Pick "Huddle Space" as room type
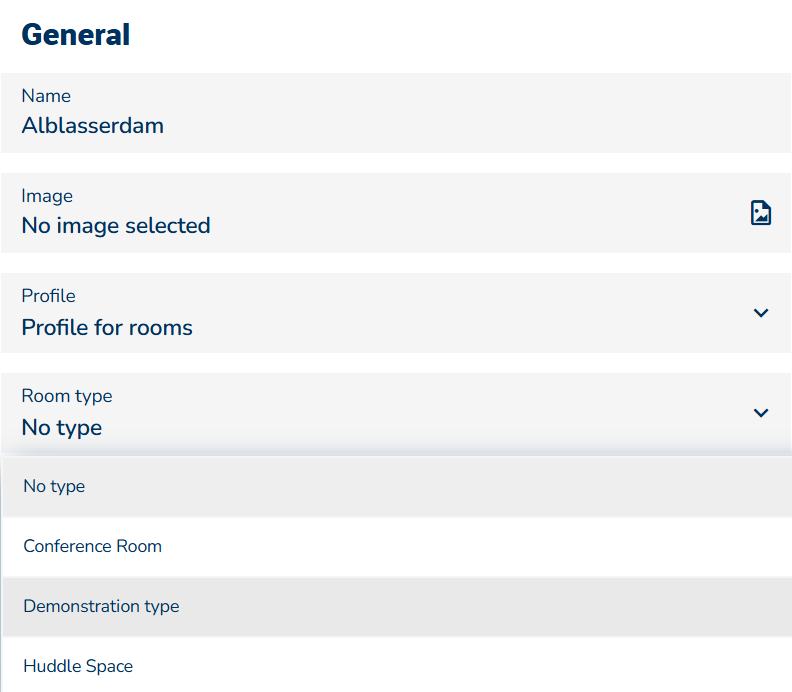The image size is (792, 692). [x=78, y=666]
